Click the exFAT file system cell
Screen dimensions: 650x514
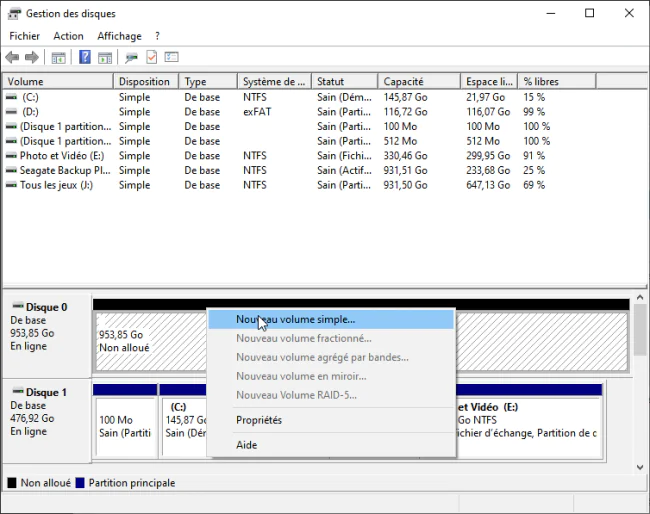(x=257, y=112)
